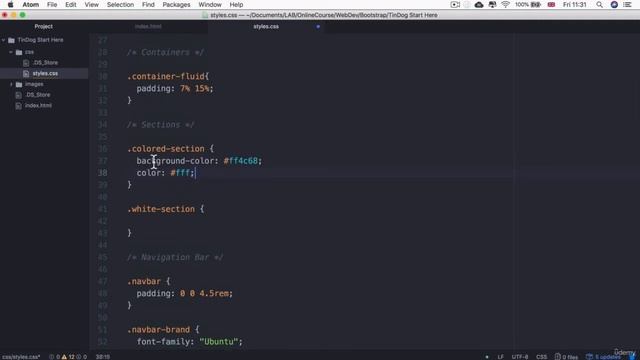Click the TinDog Start Here folder icon
The width and height of the screenshot is (640, 360).
pyautogui.click(x=11, y=40)
